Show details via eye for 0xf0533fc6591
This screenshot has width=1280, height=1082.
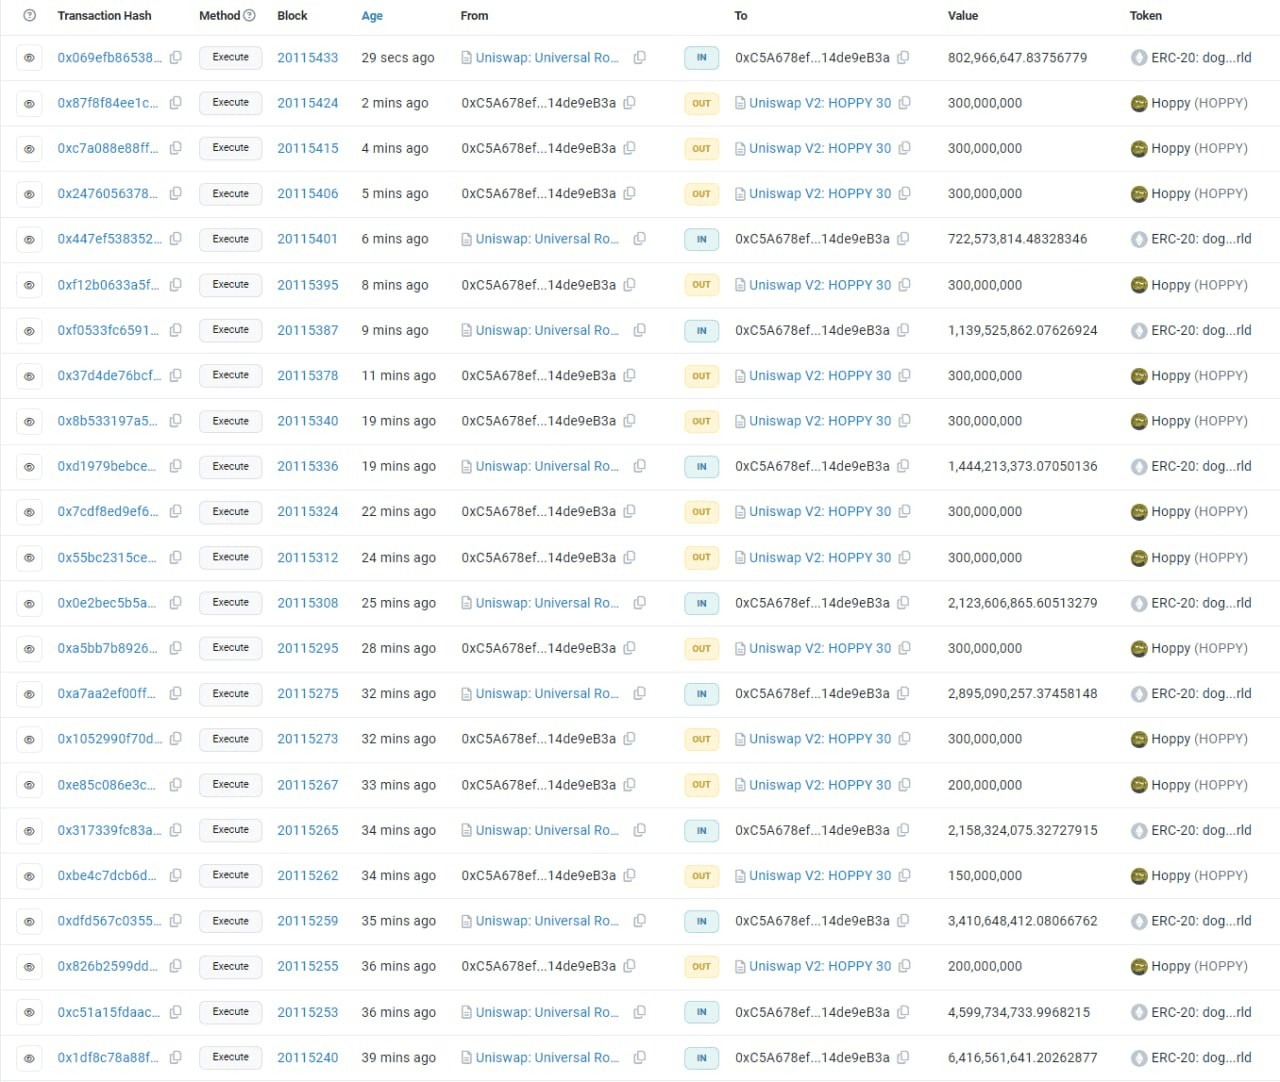29,330
